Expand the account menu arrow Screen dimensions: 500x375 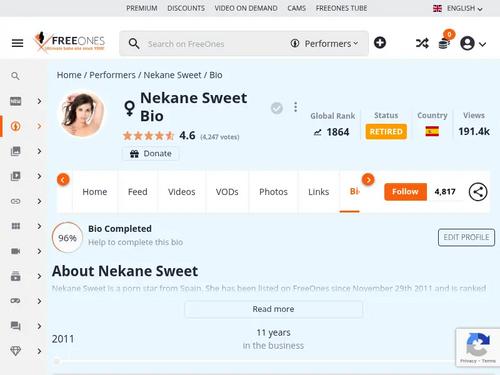pyautogui.click(x=482, y=44)
